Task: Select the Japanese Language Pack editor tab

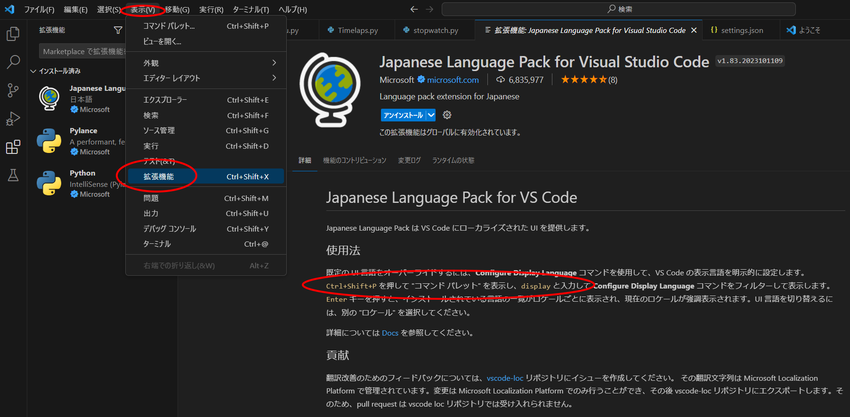Action: pos(588,30)
